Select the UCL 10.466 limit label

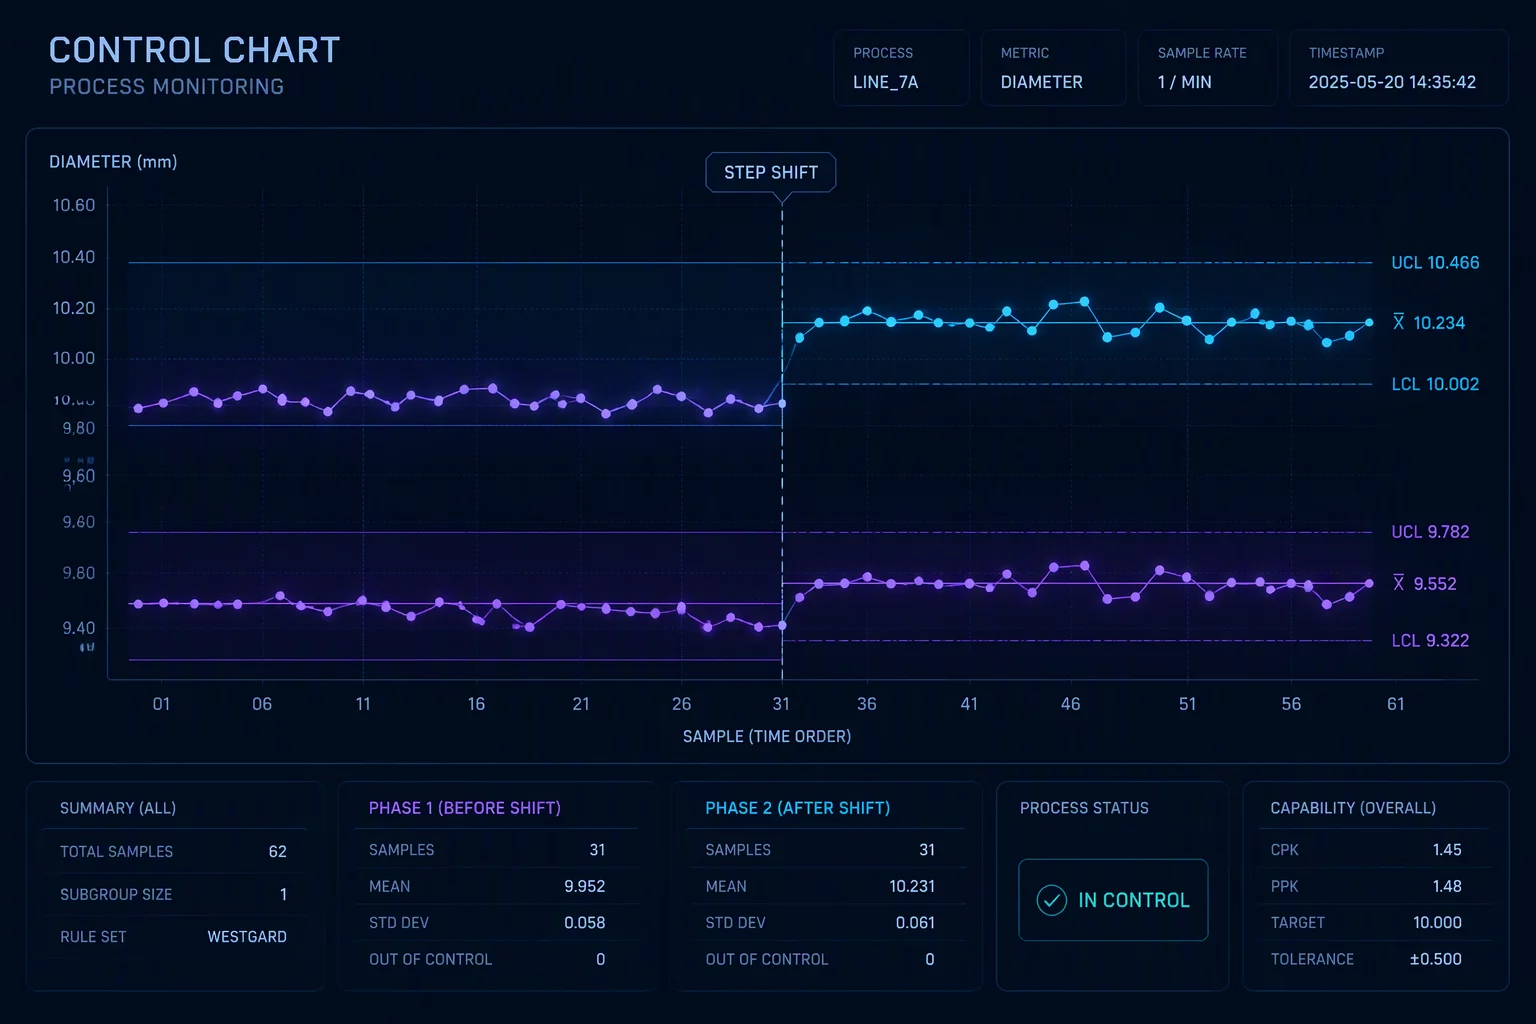coord(1435,263)
